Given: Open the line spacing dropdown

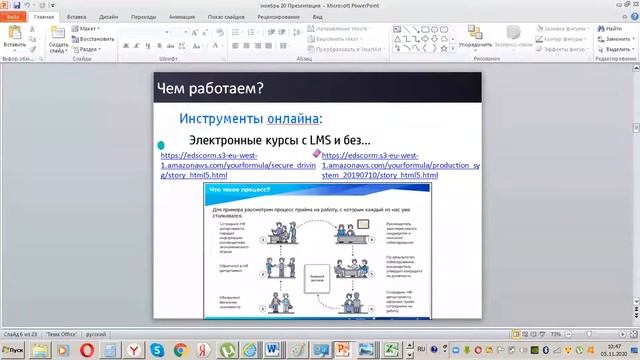Looking at the screenshot, I should coord(297,32).
